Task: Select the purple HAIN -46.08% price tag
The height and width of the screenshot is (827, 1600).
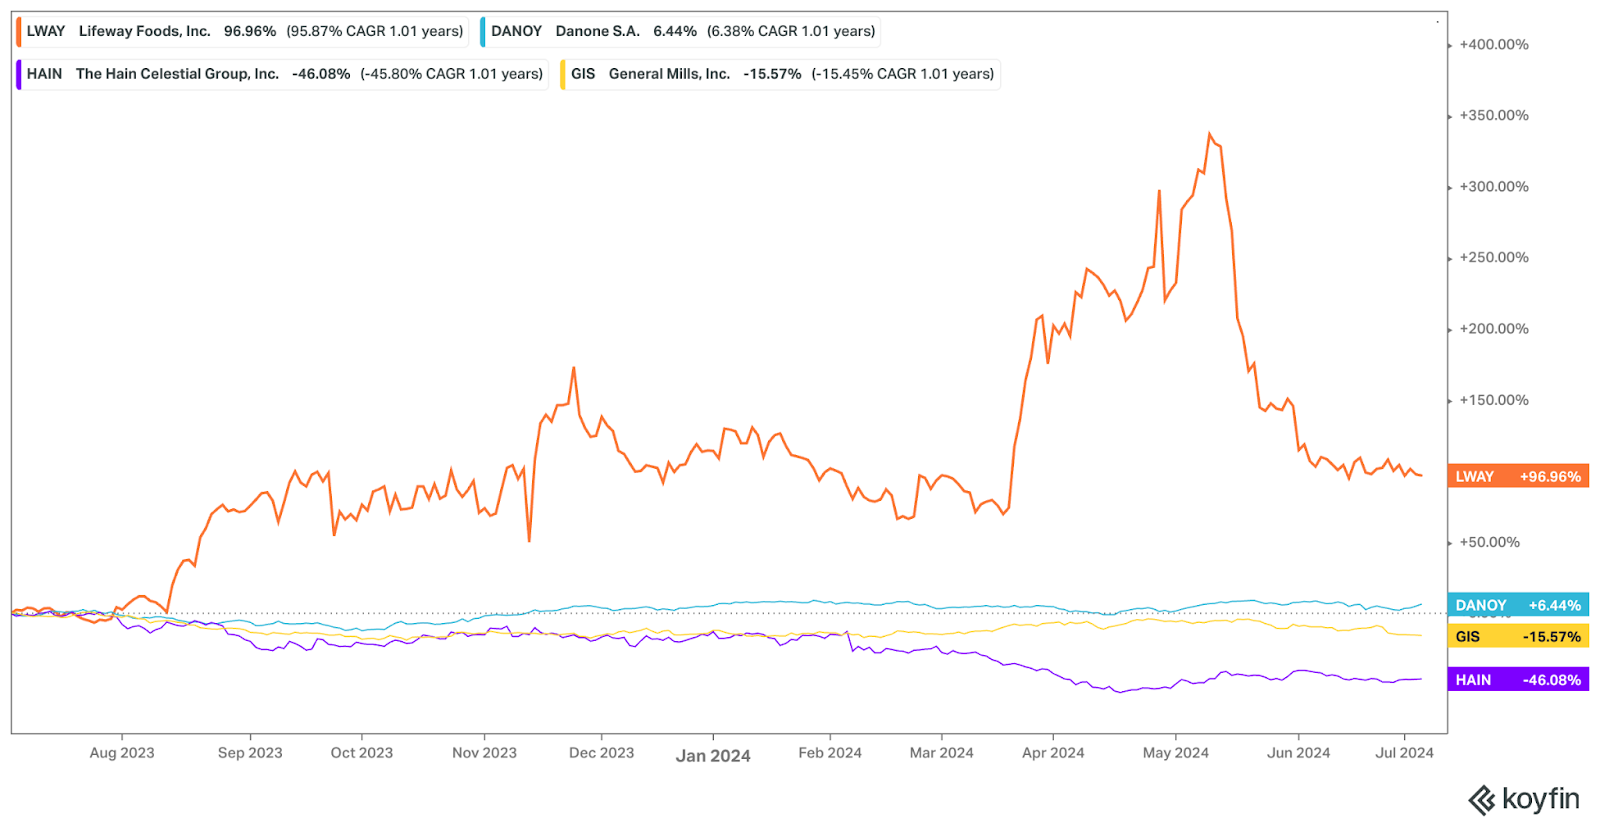Action: 1518,680
